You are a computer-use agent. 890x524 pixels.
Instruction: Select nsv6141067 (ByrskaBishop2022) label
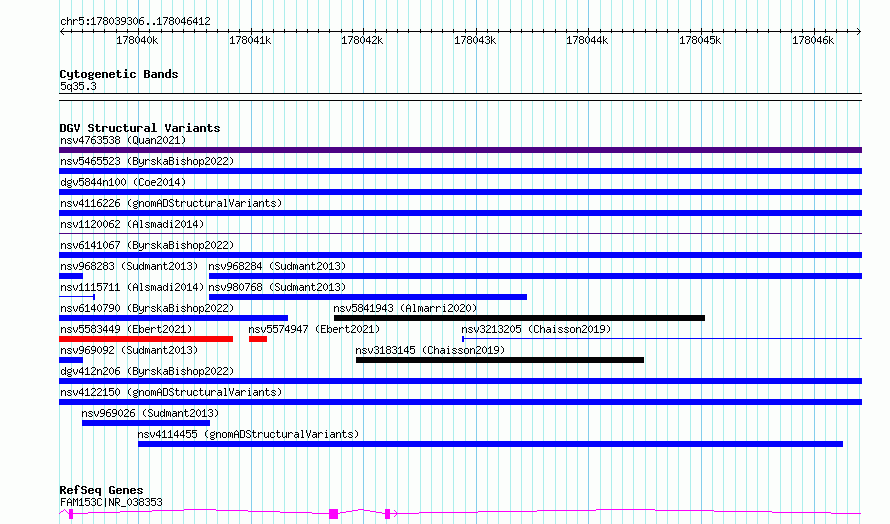coord(147,245)
